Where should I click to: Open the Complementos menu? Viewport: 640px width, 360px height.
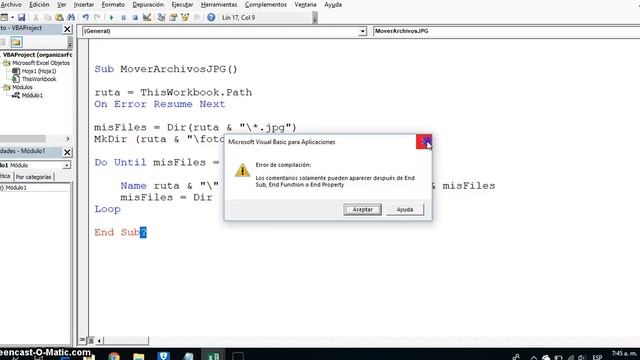pos(266,4)
